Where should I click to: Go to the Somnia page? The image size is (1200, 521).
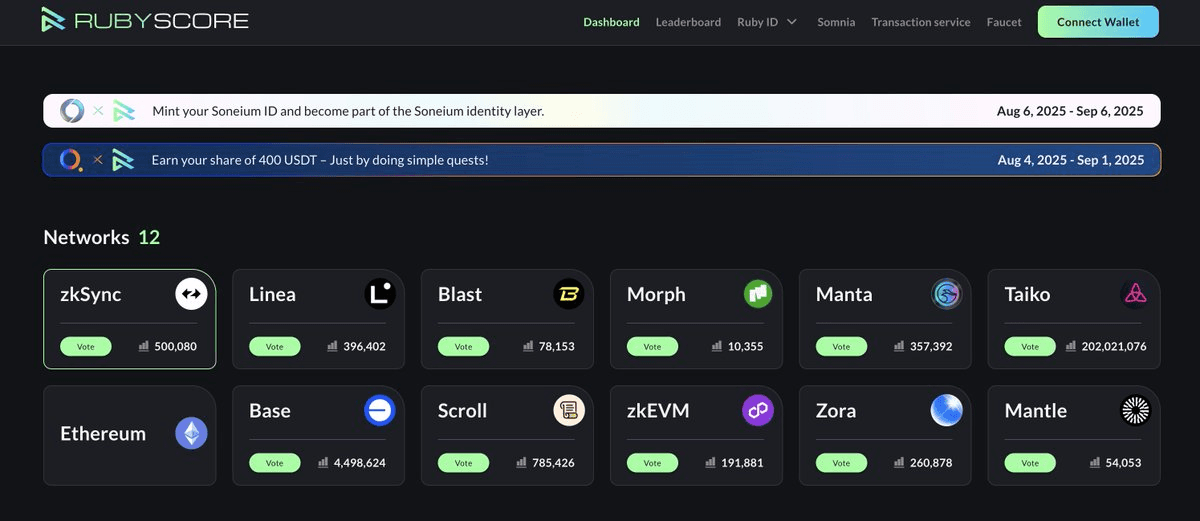point(836,22)
